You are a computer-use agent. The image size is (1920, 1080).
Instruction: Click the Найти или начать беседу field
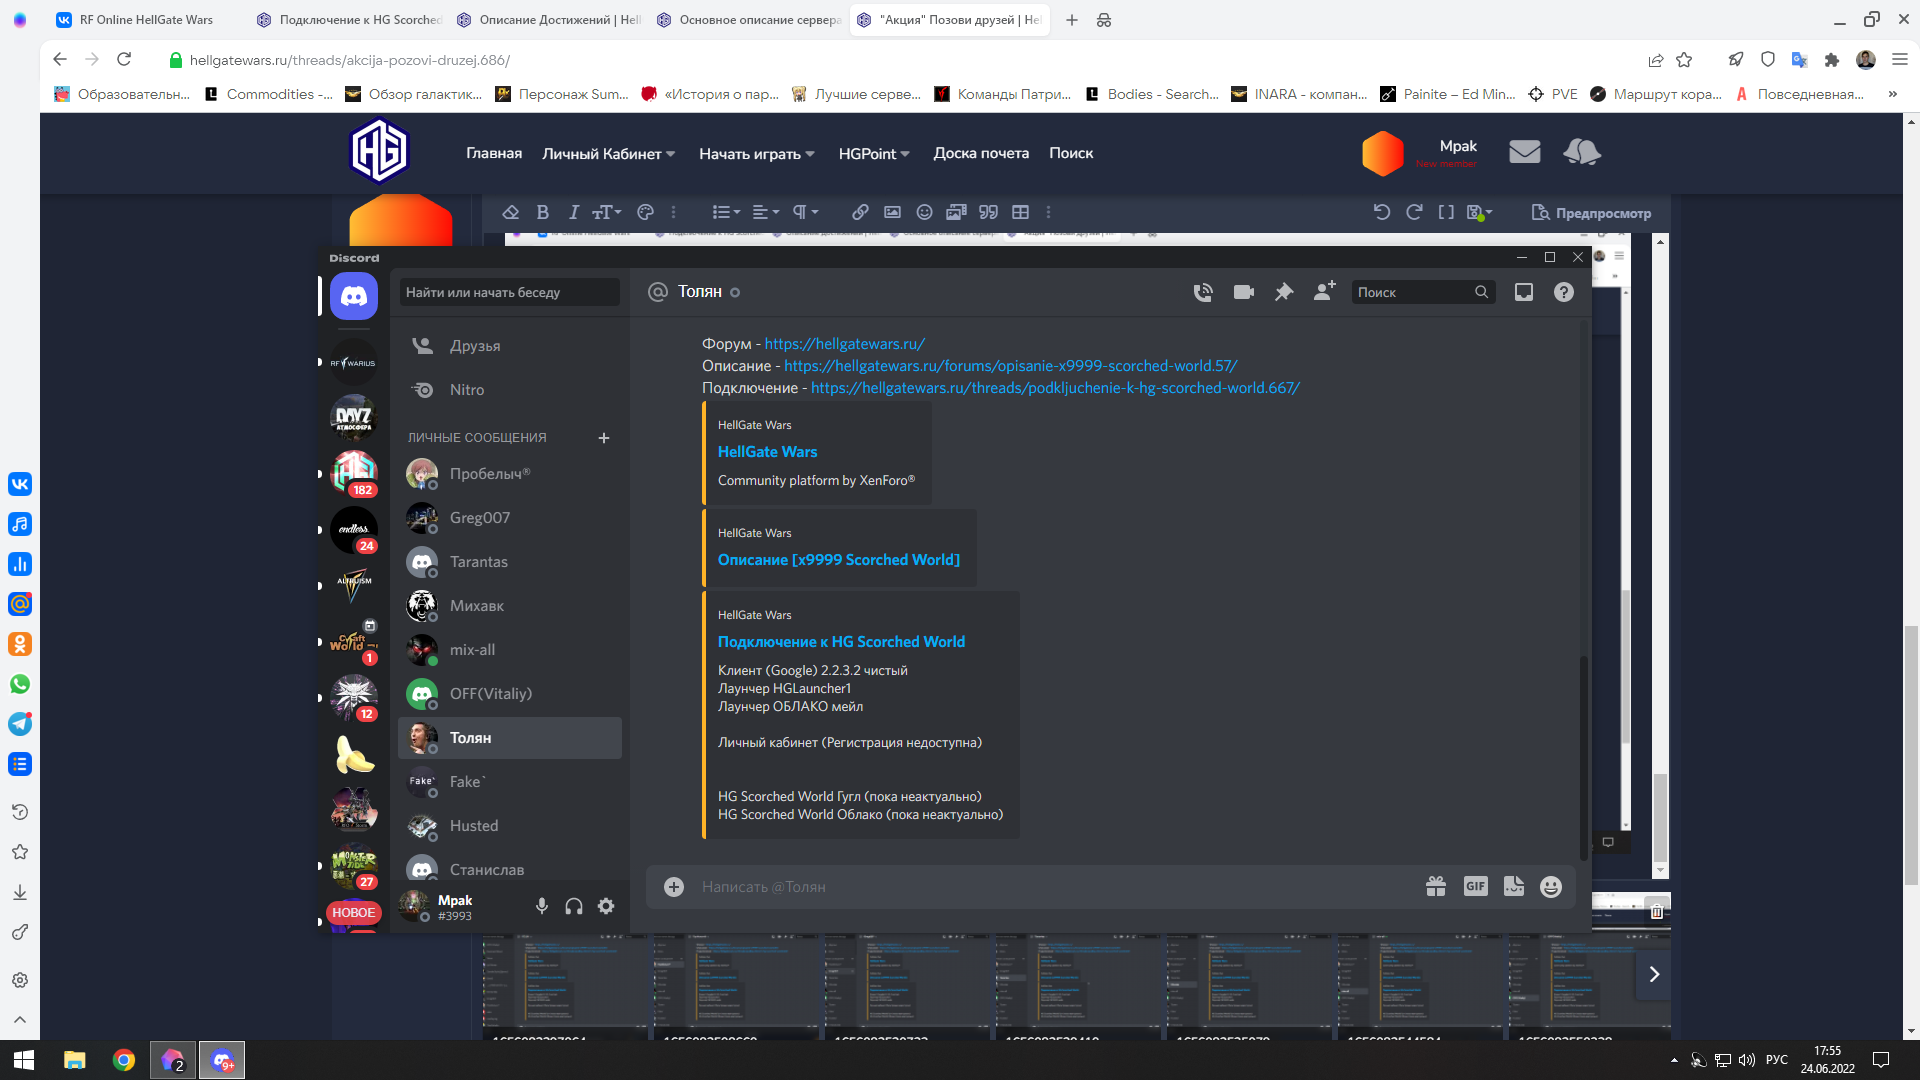[510, 292]
